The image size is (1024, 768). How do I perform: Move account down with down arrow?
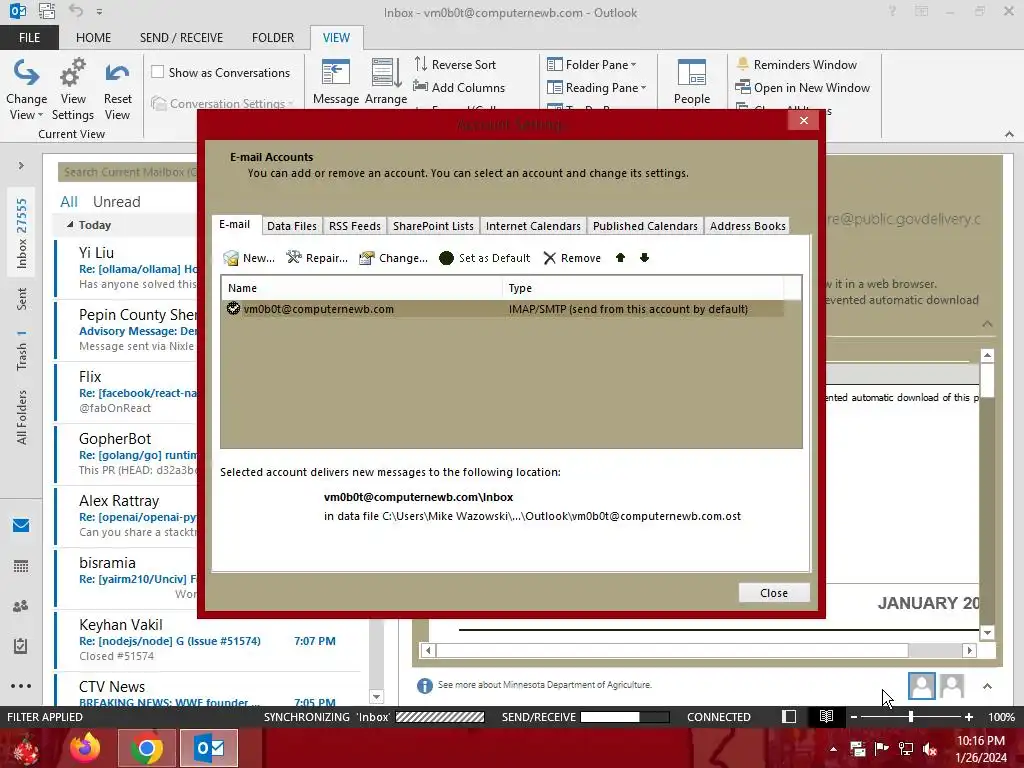click(645, 258)
